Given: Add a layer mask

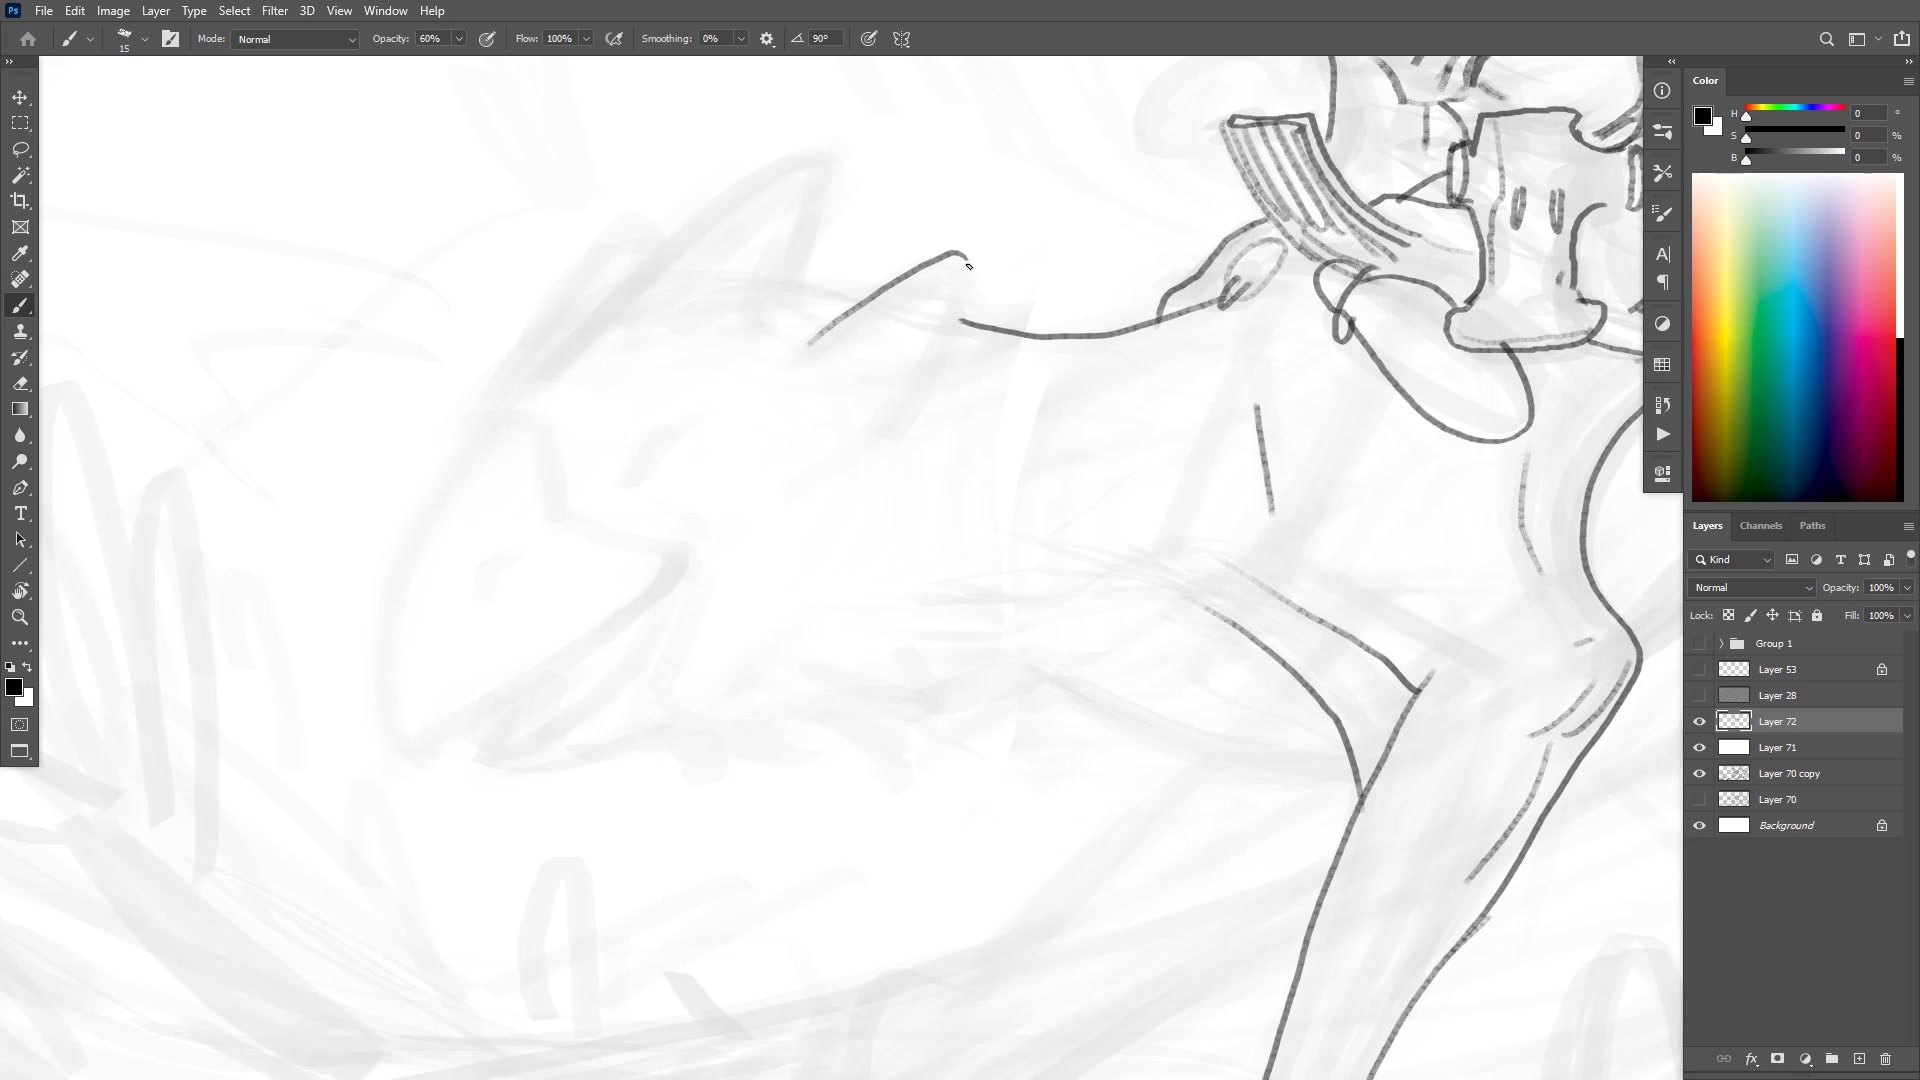Looking at the screenshot, I should click(x=1777, y=1058).
